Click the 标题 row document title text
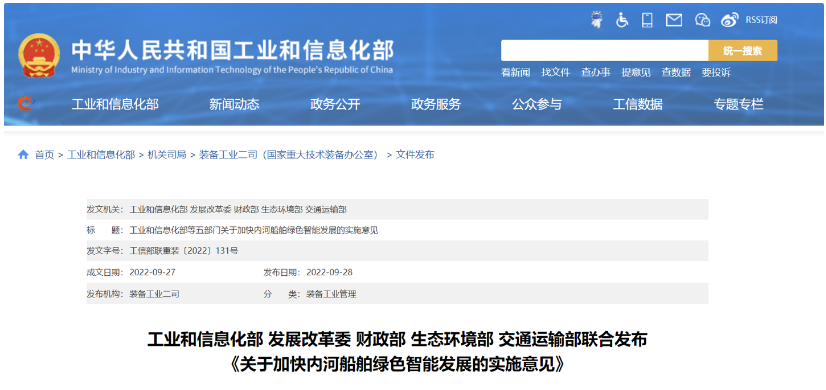The width and height of the screenshot is (826, 390). pyautogui.click(x=254, y=230)
